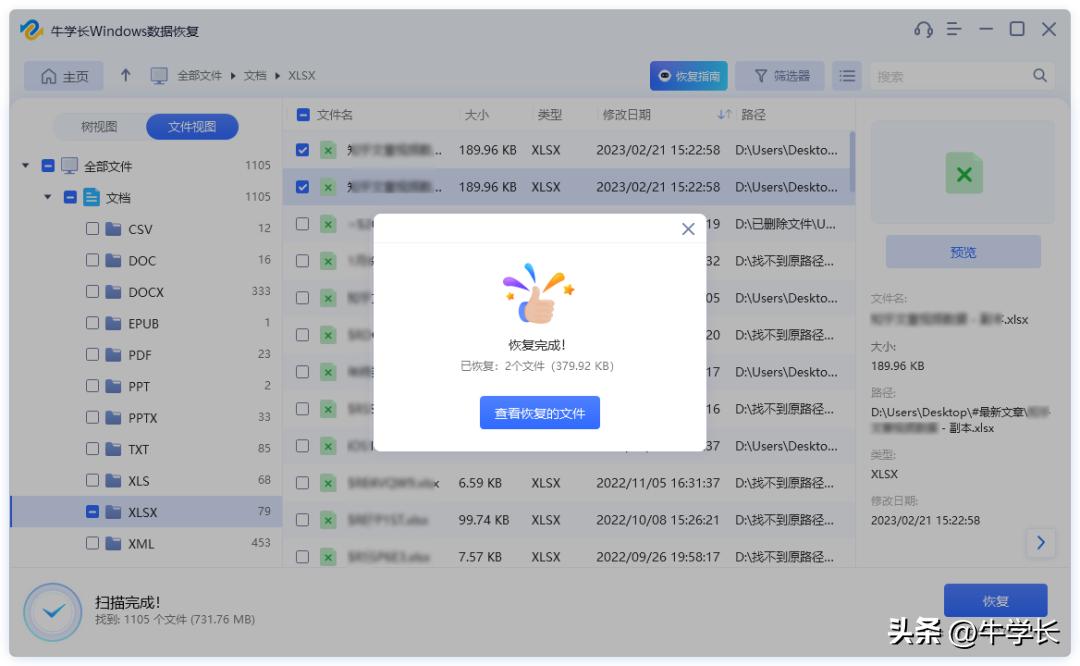
Task: Toggle 文档 folder checkbox
Action: (x=70, y=197)
